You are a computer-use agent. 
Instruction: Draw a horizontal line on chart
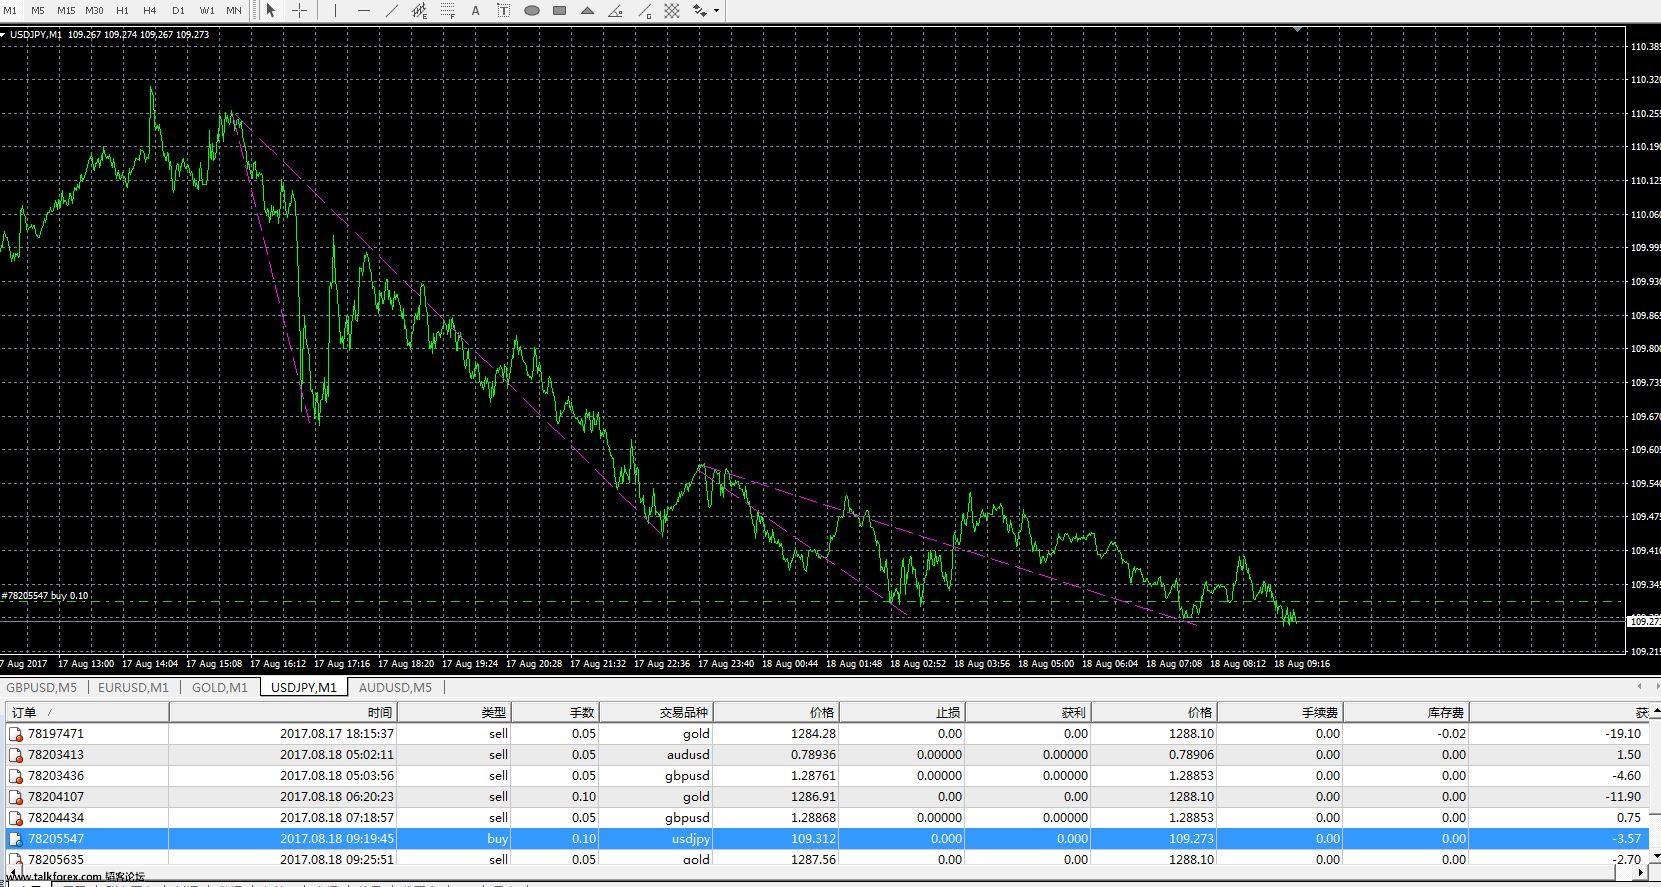pos(364,11)
